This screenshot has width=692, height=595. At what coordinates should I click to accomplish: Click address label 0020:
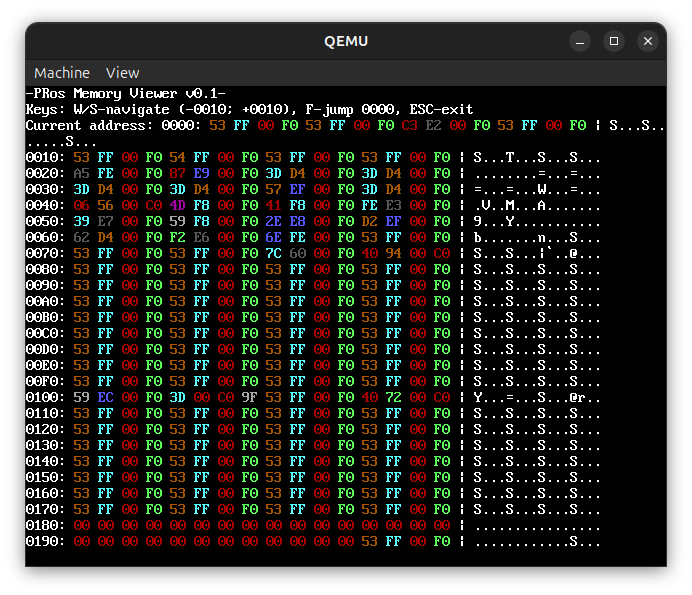[45, 173]
